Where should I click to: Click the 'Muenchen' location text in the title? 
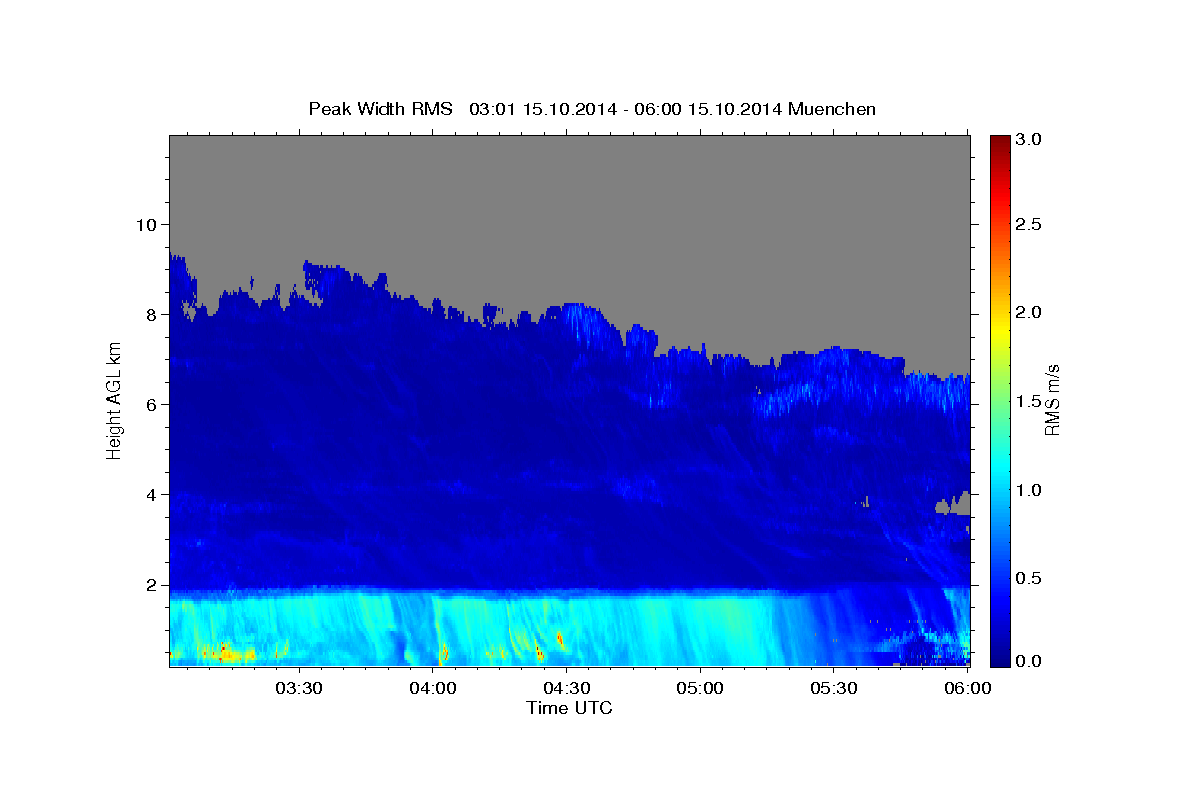832,109
